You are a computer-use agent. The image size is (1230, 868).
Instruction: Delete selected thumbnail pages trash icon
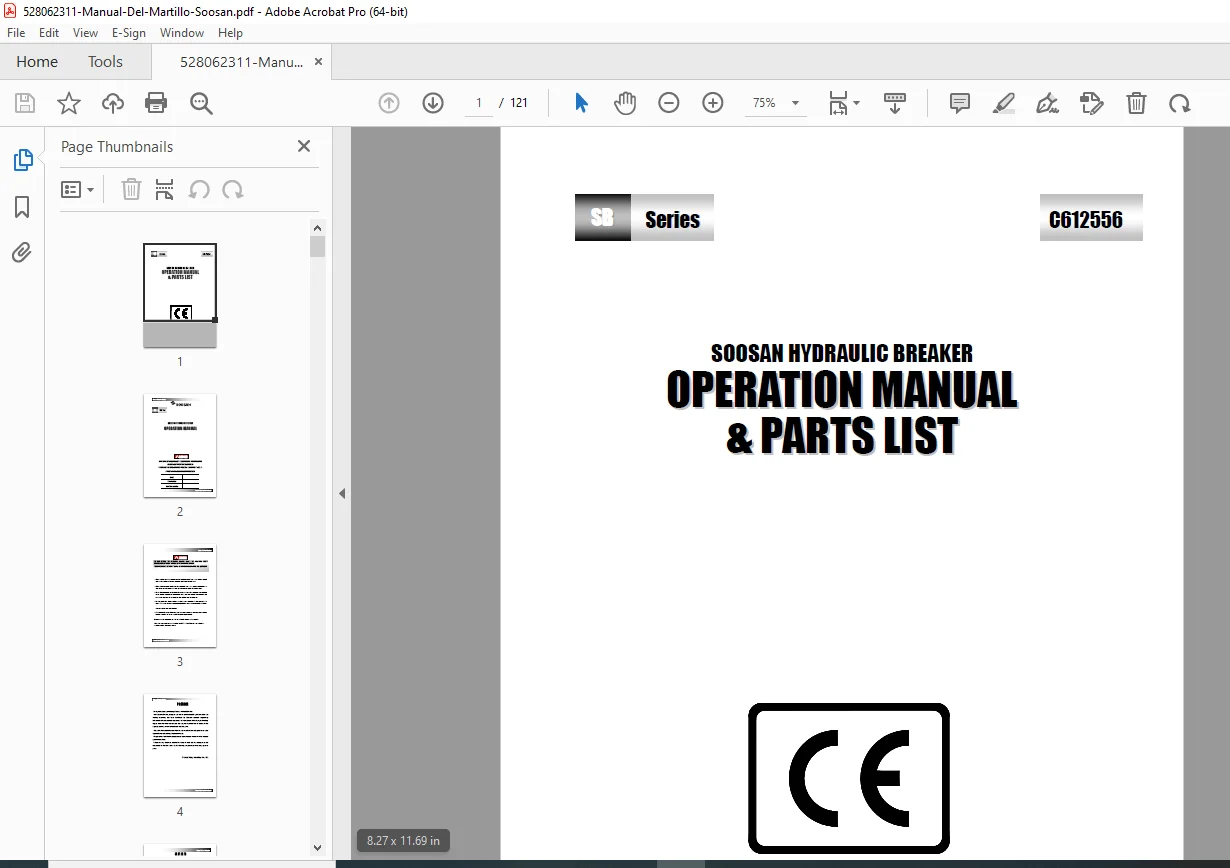131,190
